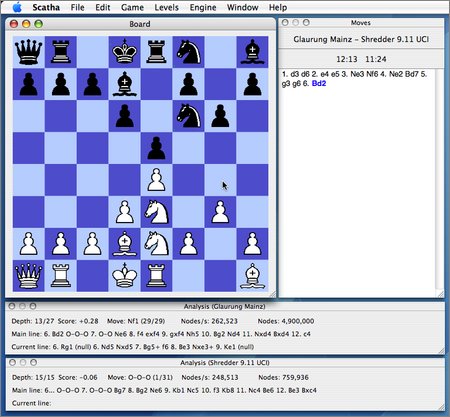Click the black pawn in the board's center
The image size is (450, 417).
[157, 148]
